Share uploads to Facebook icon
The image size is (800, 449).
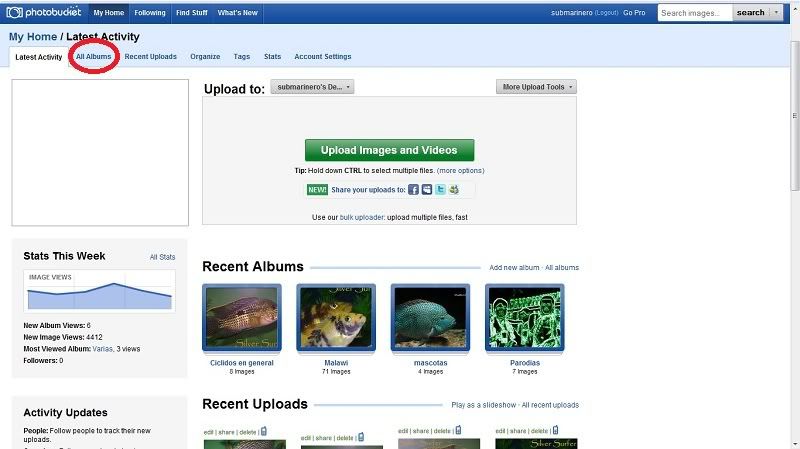[413, 190]
